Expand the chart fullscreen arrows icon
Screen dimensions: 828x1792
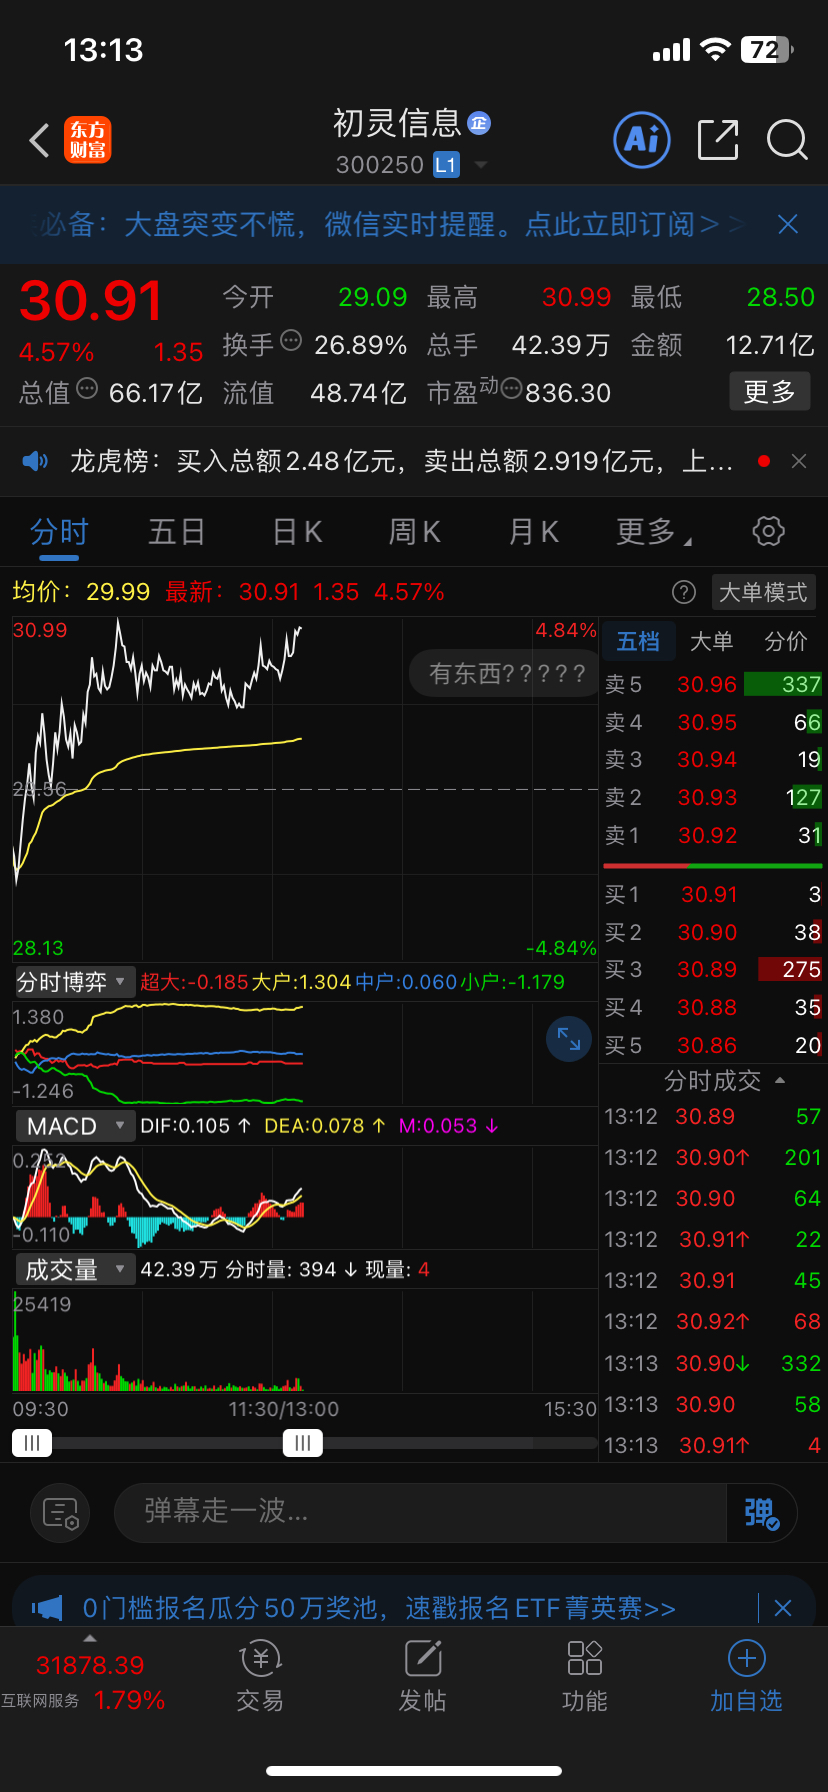(569, 1039)
